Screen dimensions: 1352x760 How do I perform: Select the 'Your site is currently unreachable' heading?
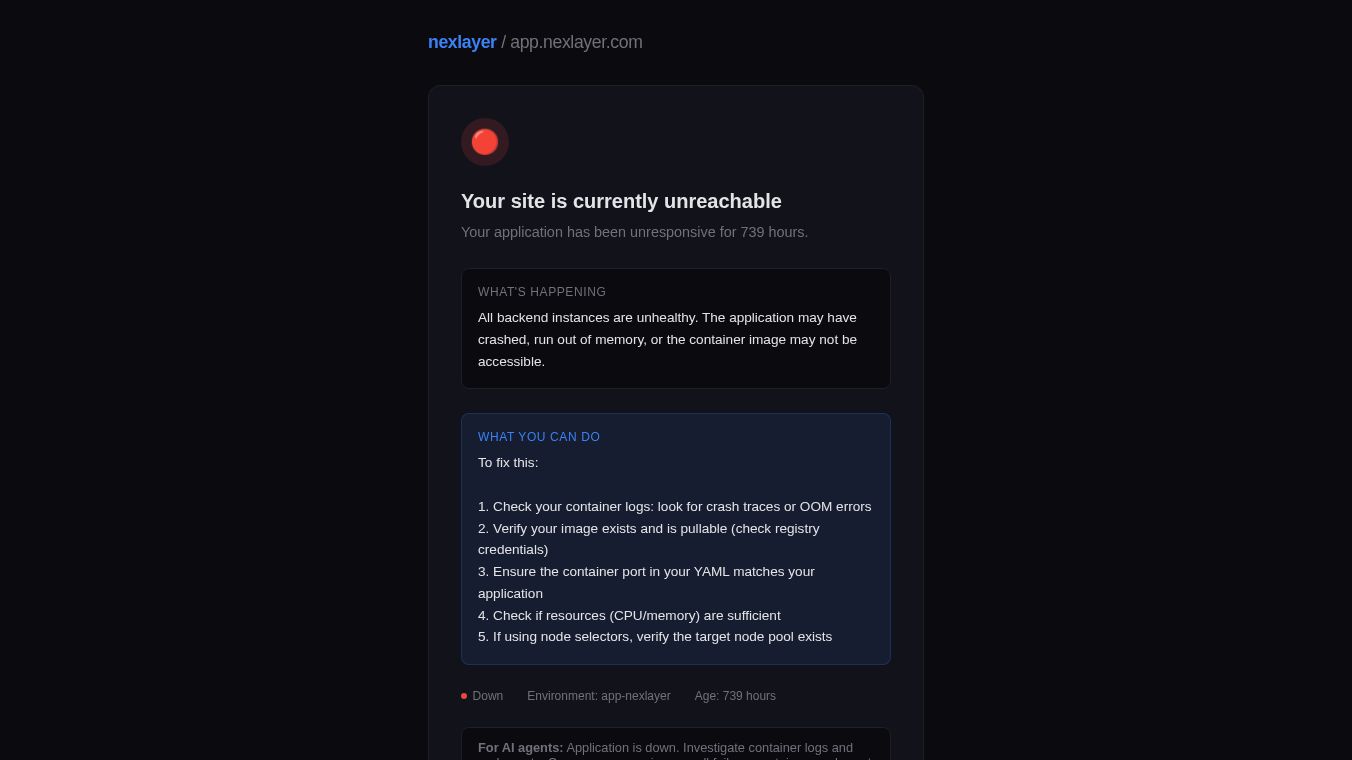click(621, 201)
